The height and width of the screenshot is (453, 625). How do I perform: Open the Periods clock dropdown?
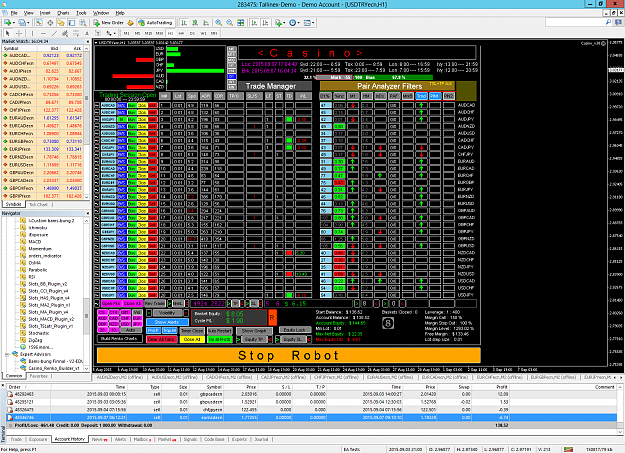click(299, 23)
